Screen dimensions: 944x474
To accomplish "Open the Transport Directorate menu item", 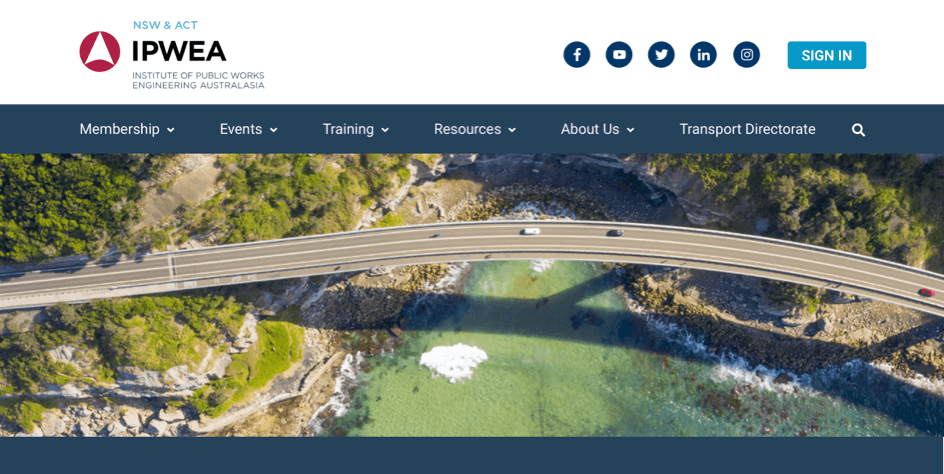I will (x=747, y=129).
